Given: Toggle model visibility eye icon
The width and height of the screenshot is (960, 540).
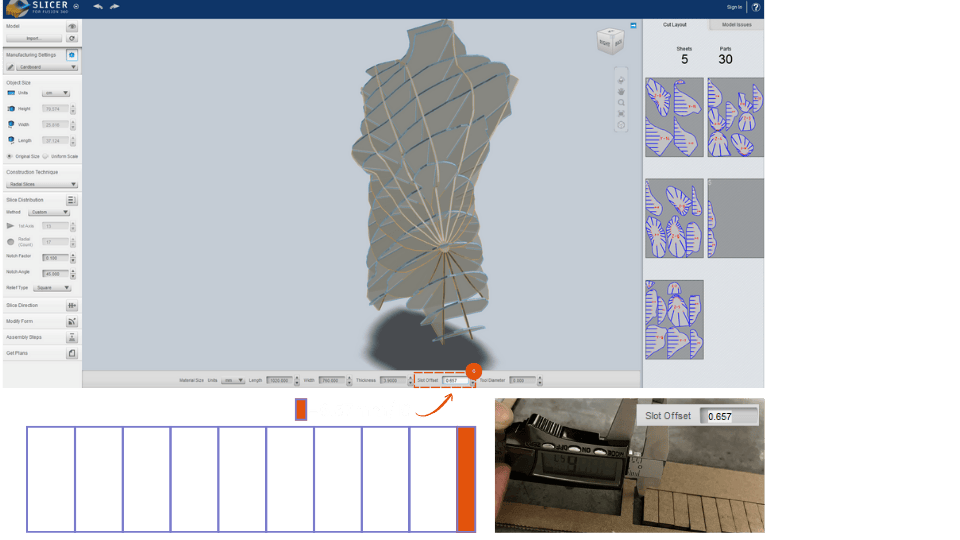Looking at the screenshot, I should coord(72,27).
